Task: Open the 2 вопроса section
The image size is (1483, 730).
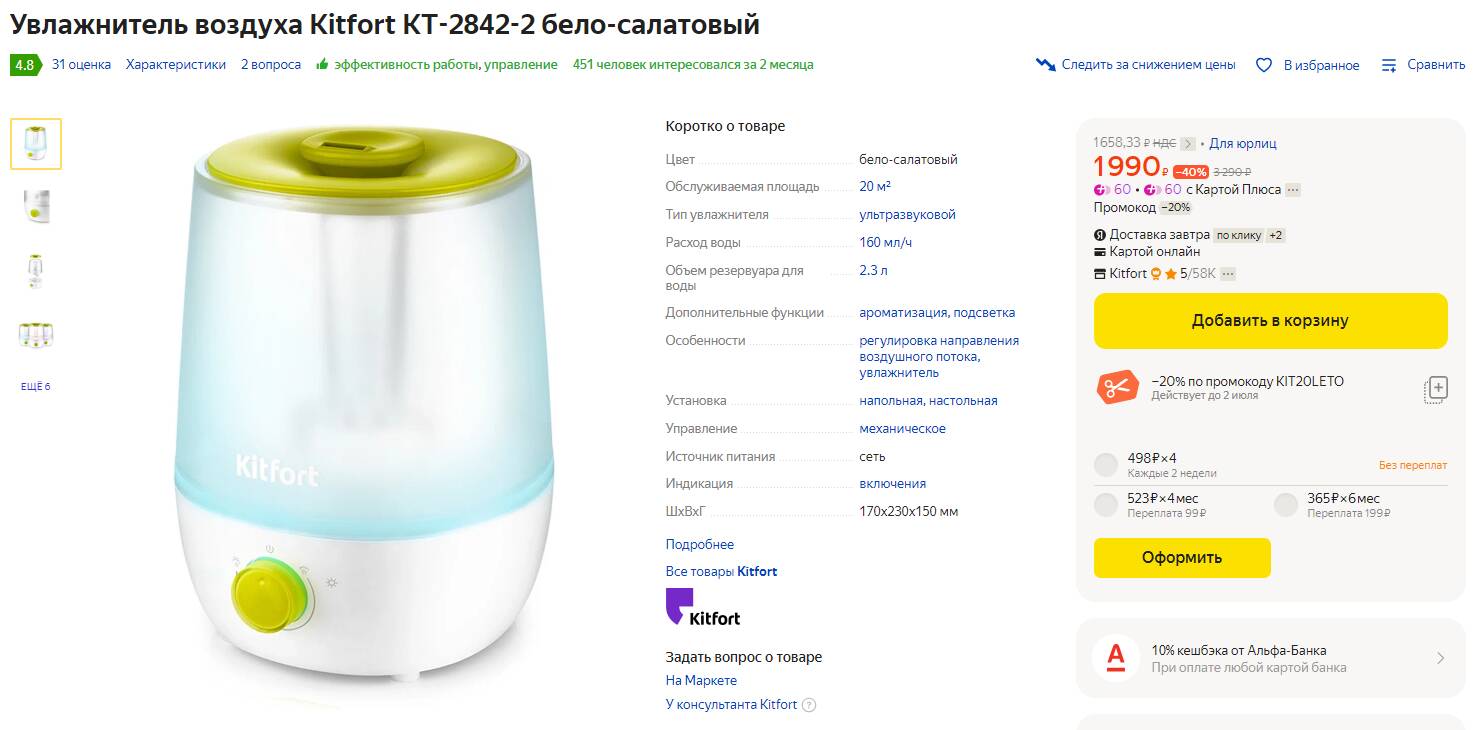Action: tap(271, 65)
